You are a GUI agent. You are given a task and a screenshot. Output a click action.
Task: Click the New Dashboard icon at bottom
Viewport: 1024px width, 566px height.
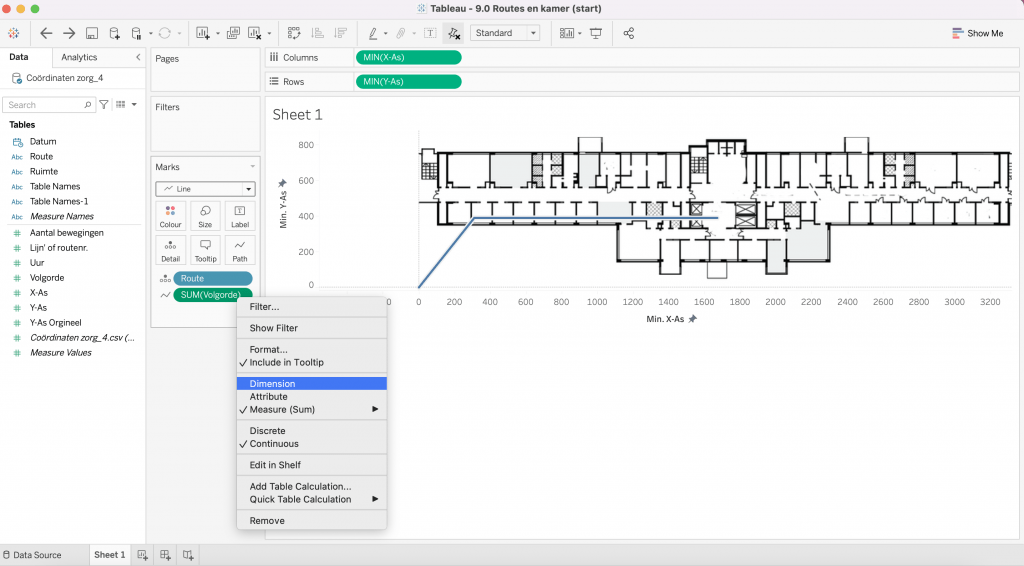coord(166,555)
